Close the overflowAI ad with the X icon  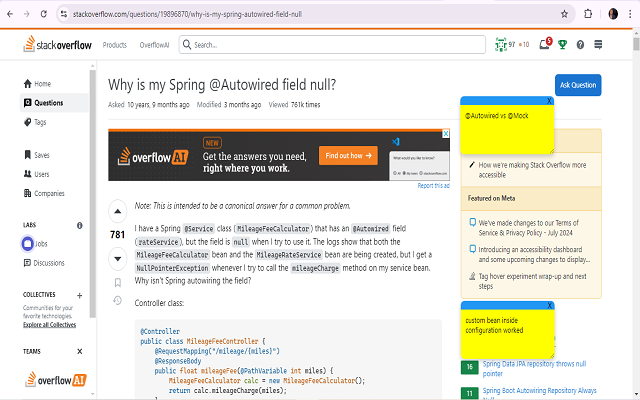(446, 133)
